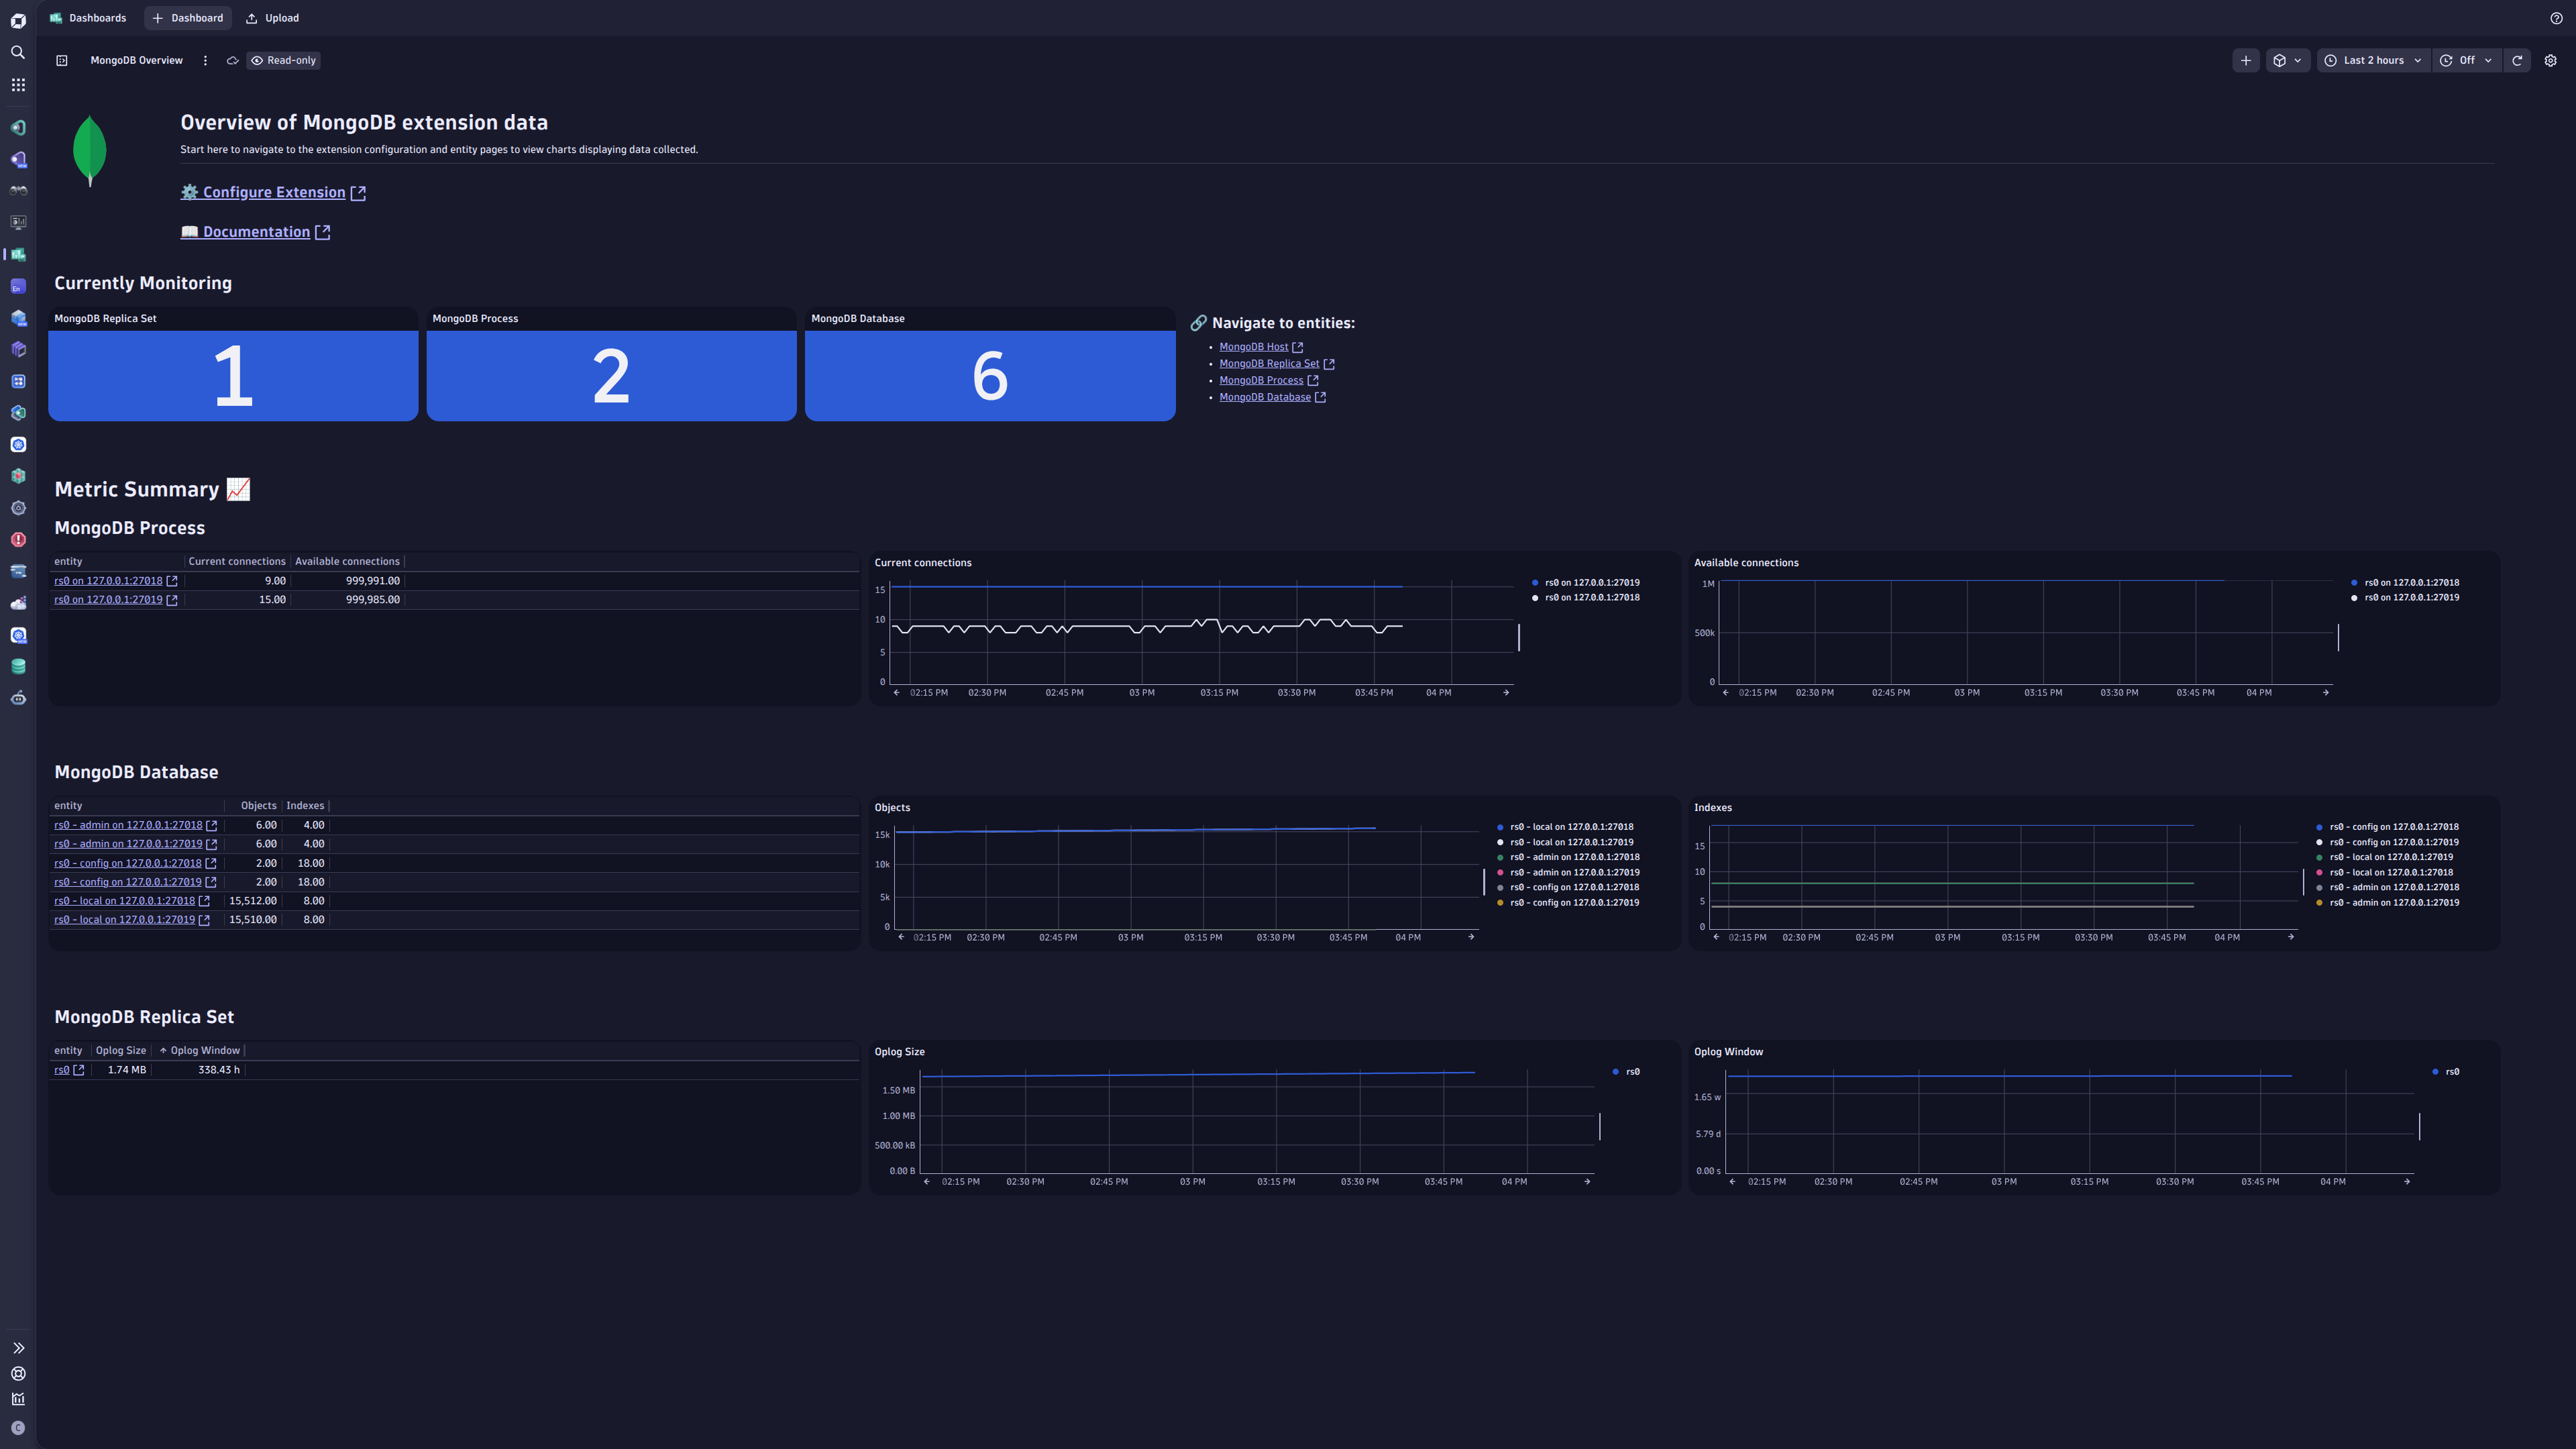Open the search icon in left sidebar
Viewport: 2576px width, 1449px height.
click(18, 52)
